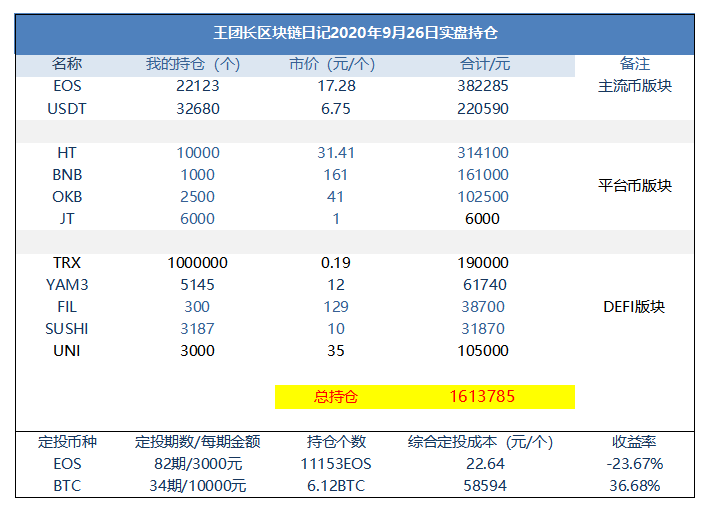Click the HT total 314100
Viewport: 707px width, 505px height.
click(x=483, y=153)
